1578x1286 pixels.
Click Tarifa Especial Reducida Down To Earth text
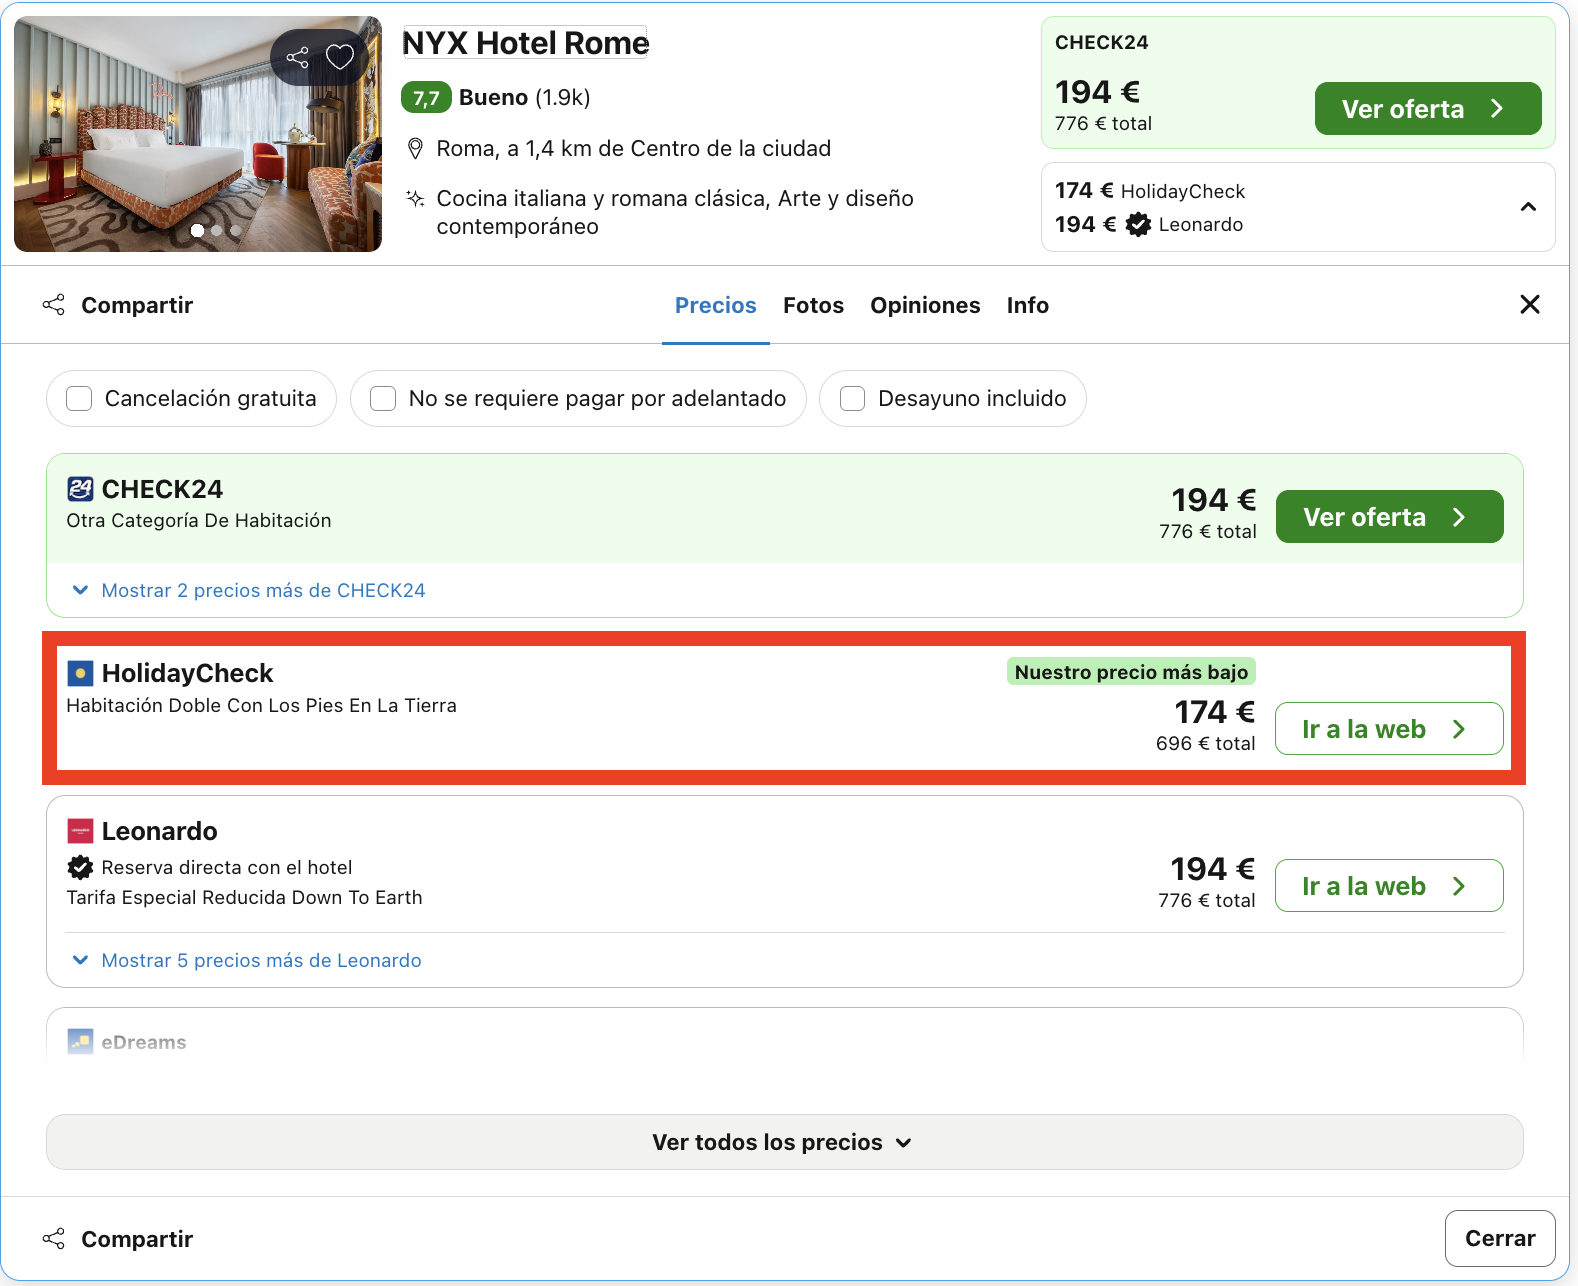coord(244,897)
